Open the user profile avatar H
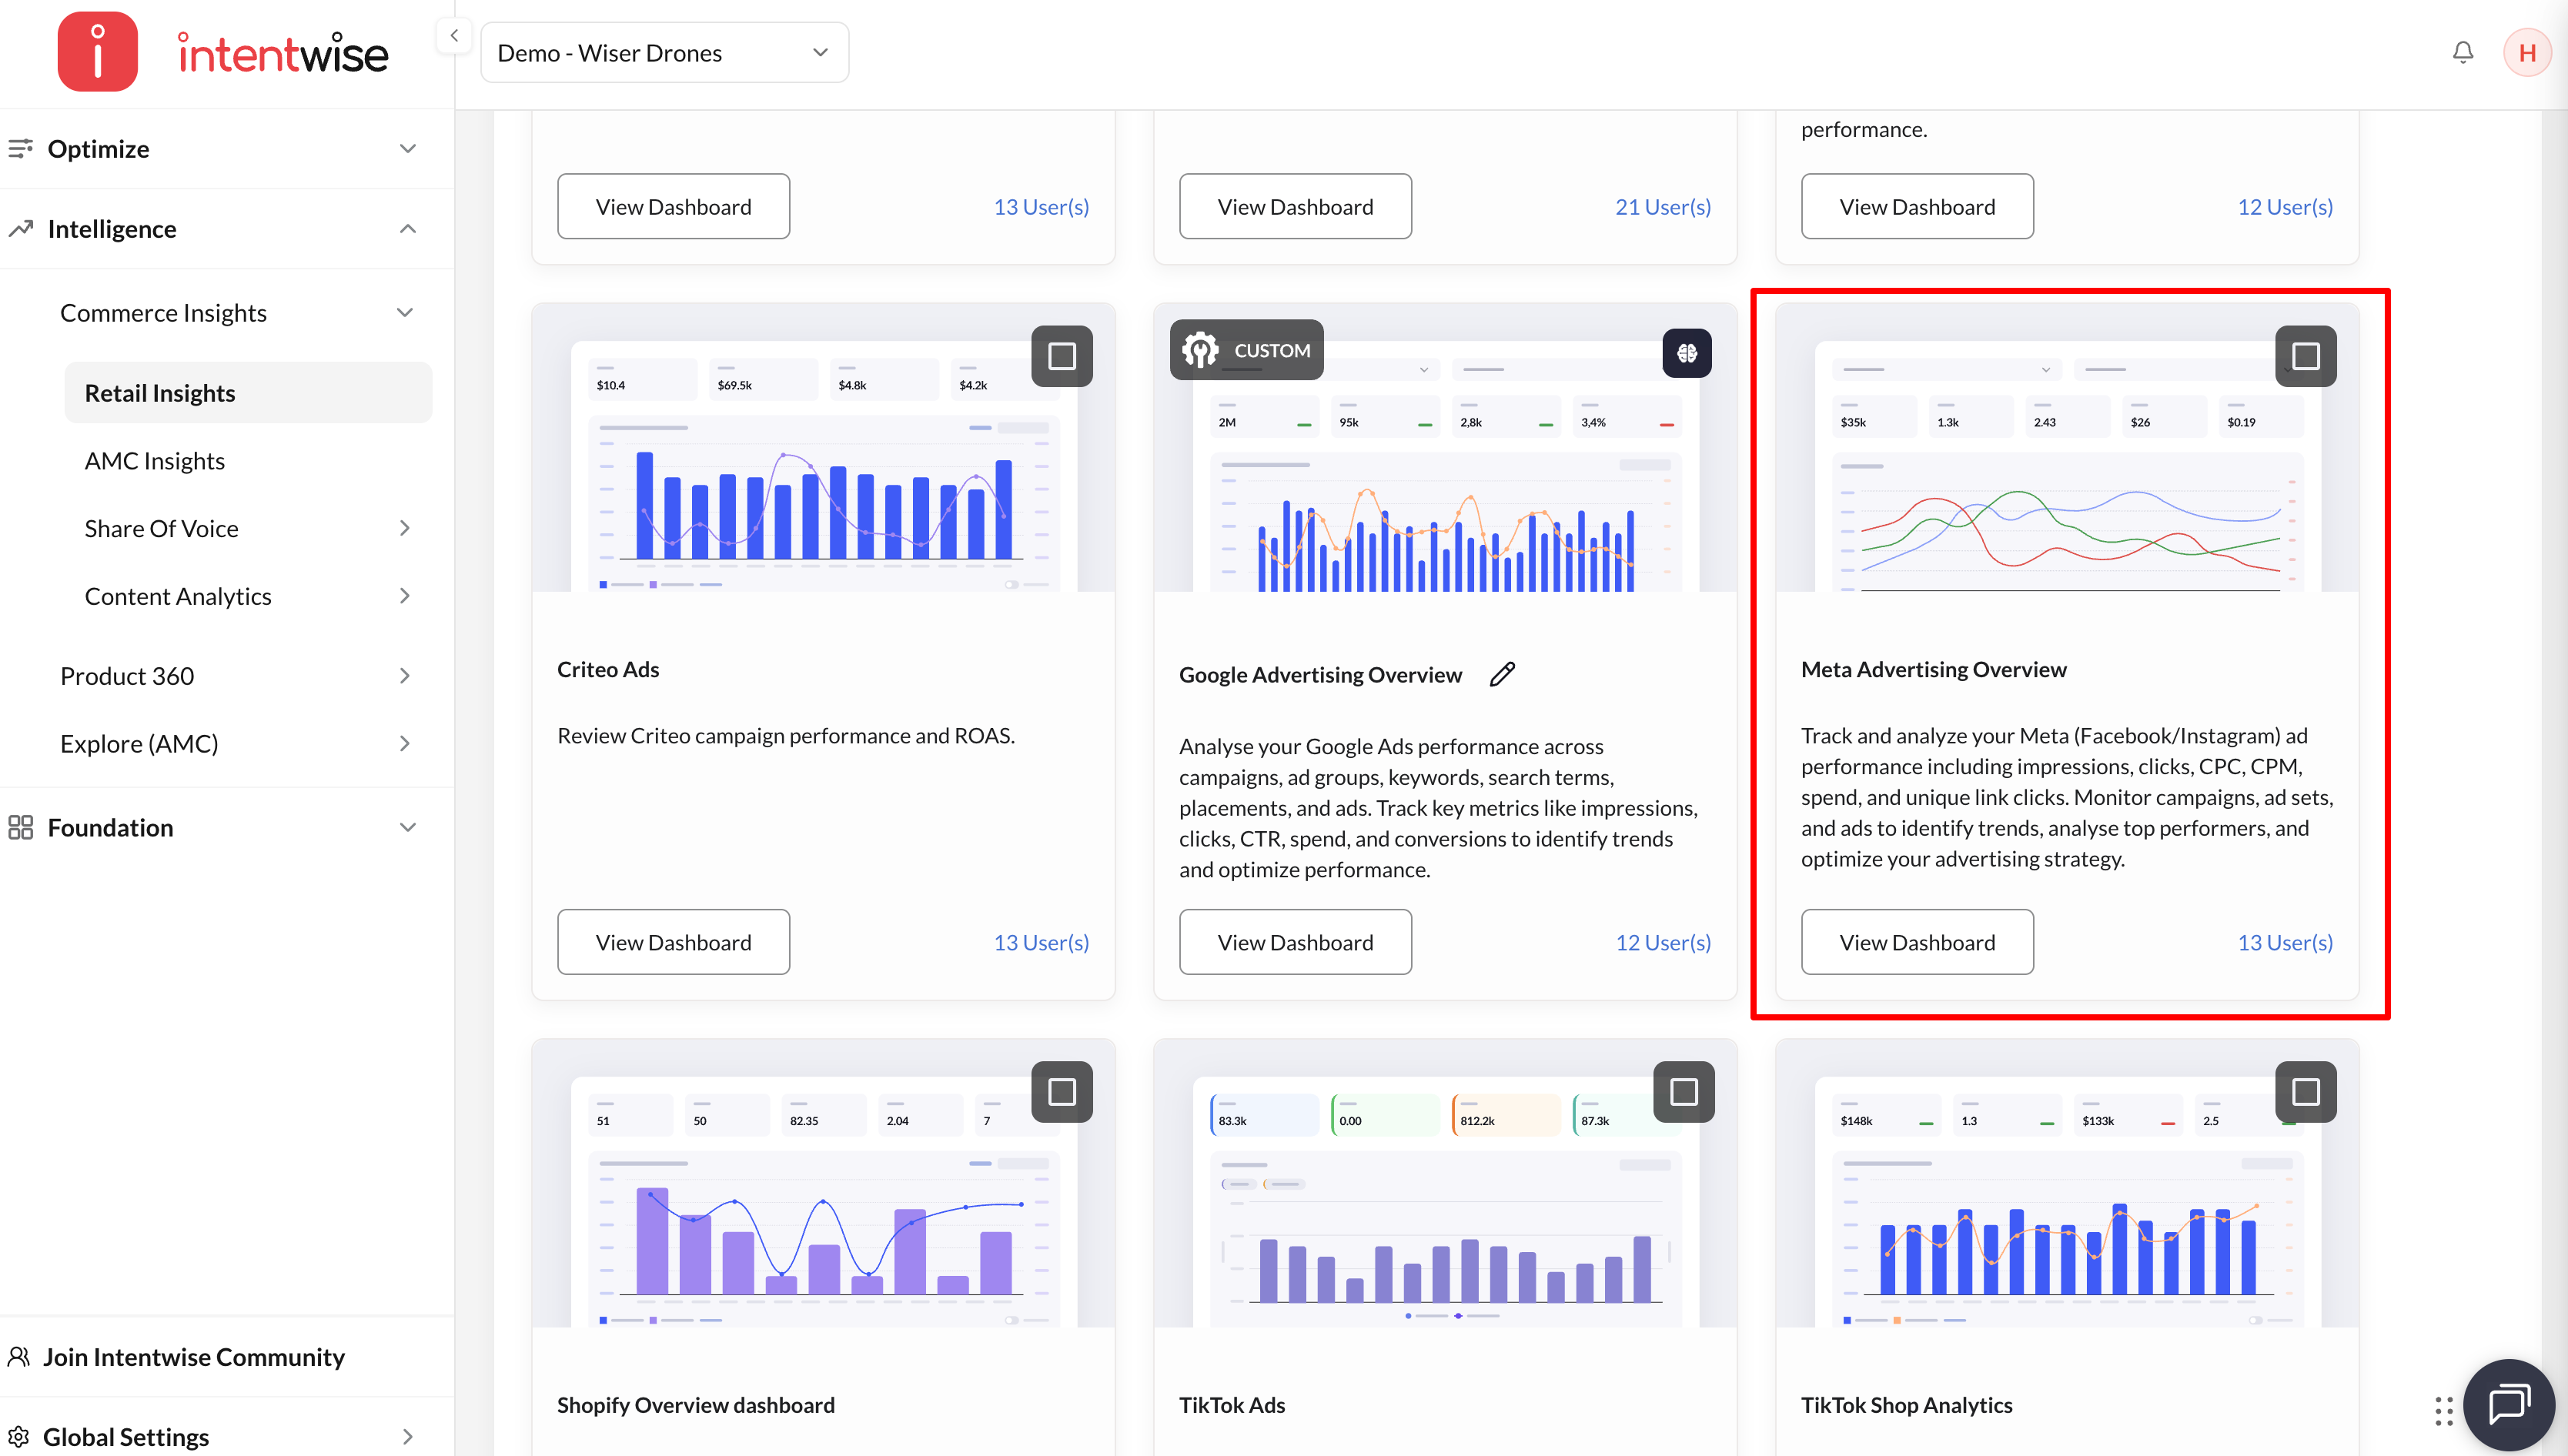2568x1456 pixels. pyautogui.click(x=2527, y=52)
